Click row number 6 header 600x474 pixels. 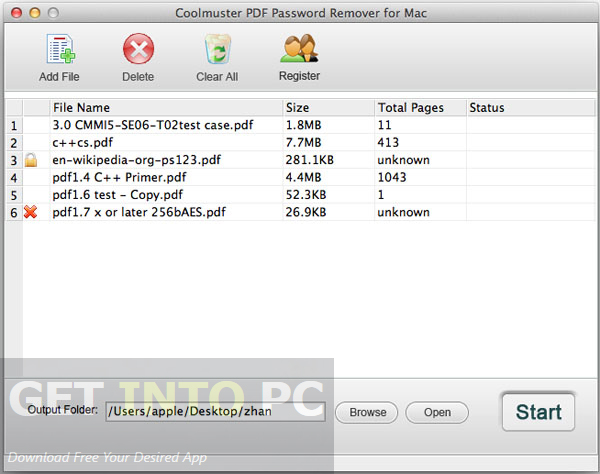coord(14,213)
